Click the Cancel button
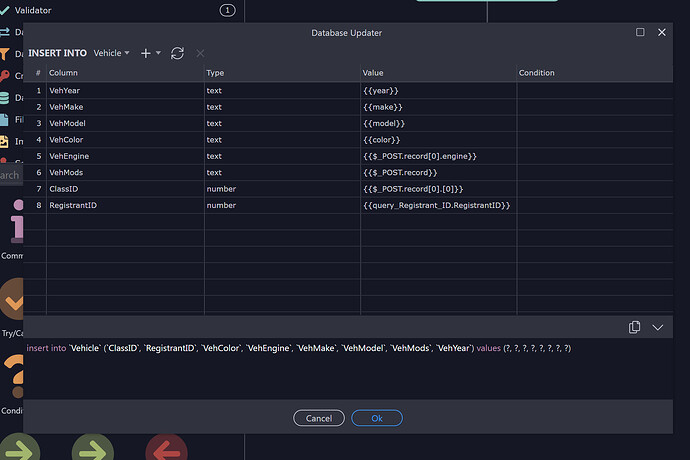The width and height of the screenshot is (690, 460). pos(319,418)
